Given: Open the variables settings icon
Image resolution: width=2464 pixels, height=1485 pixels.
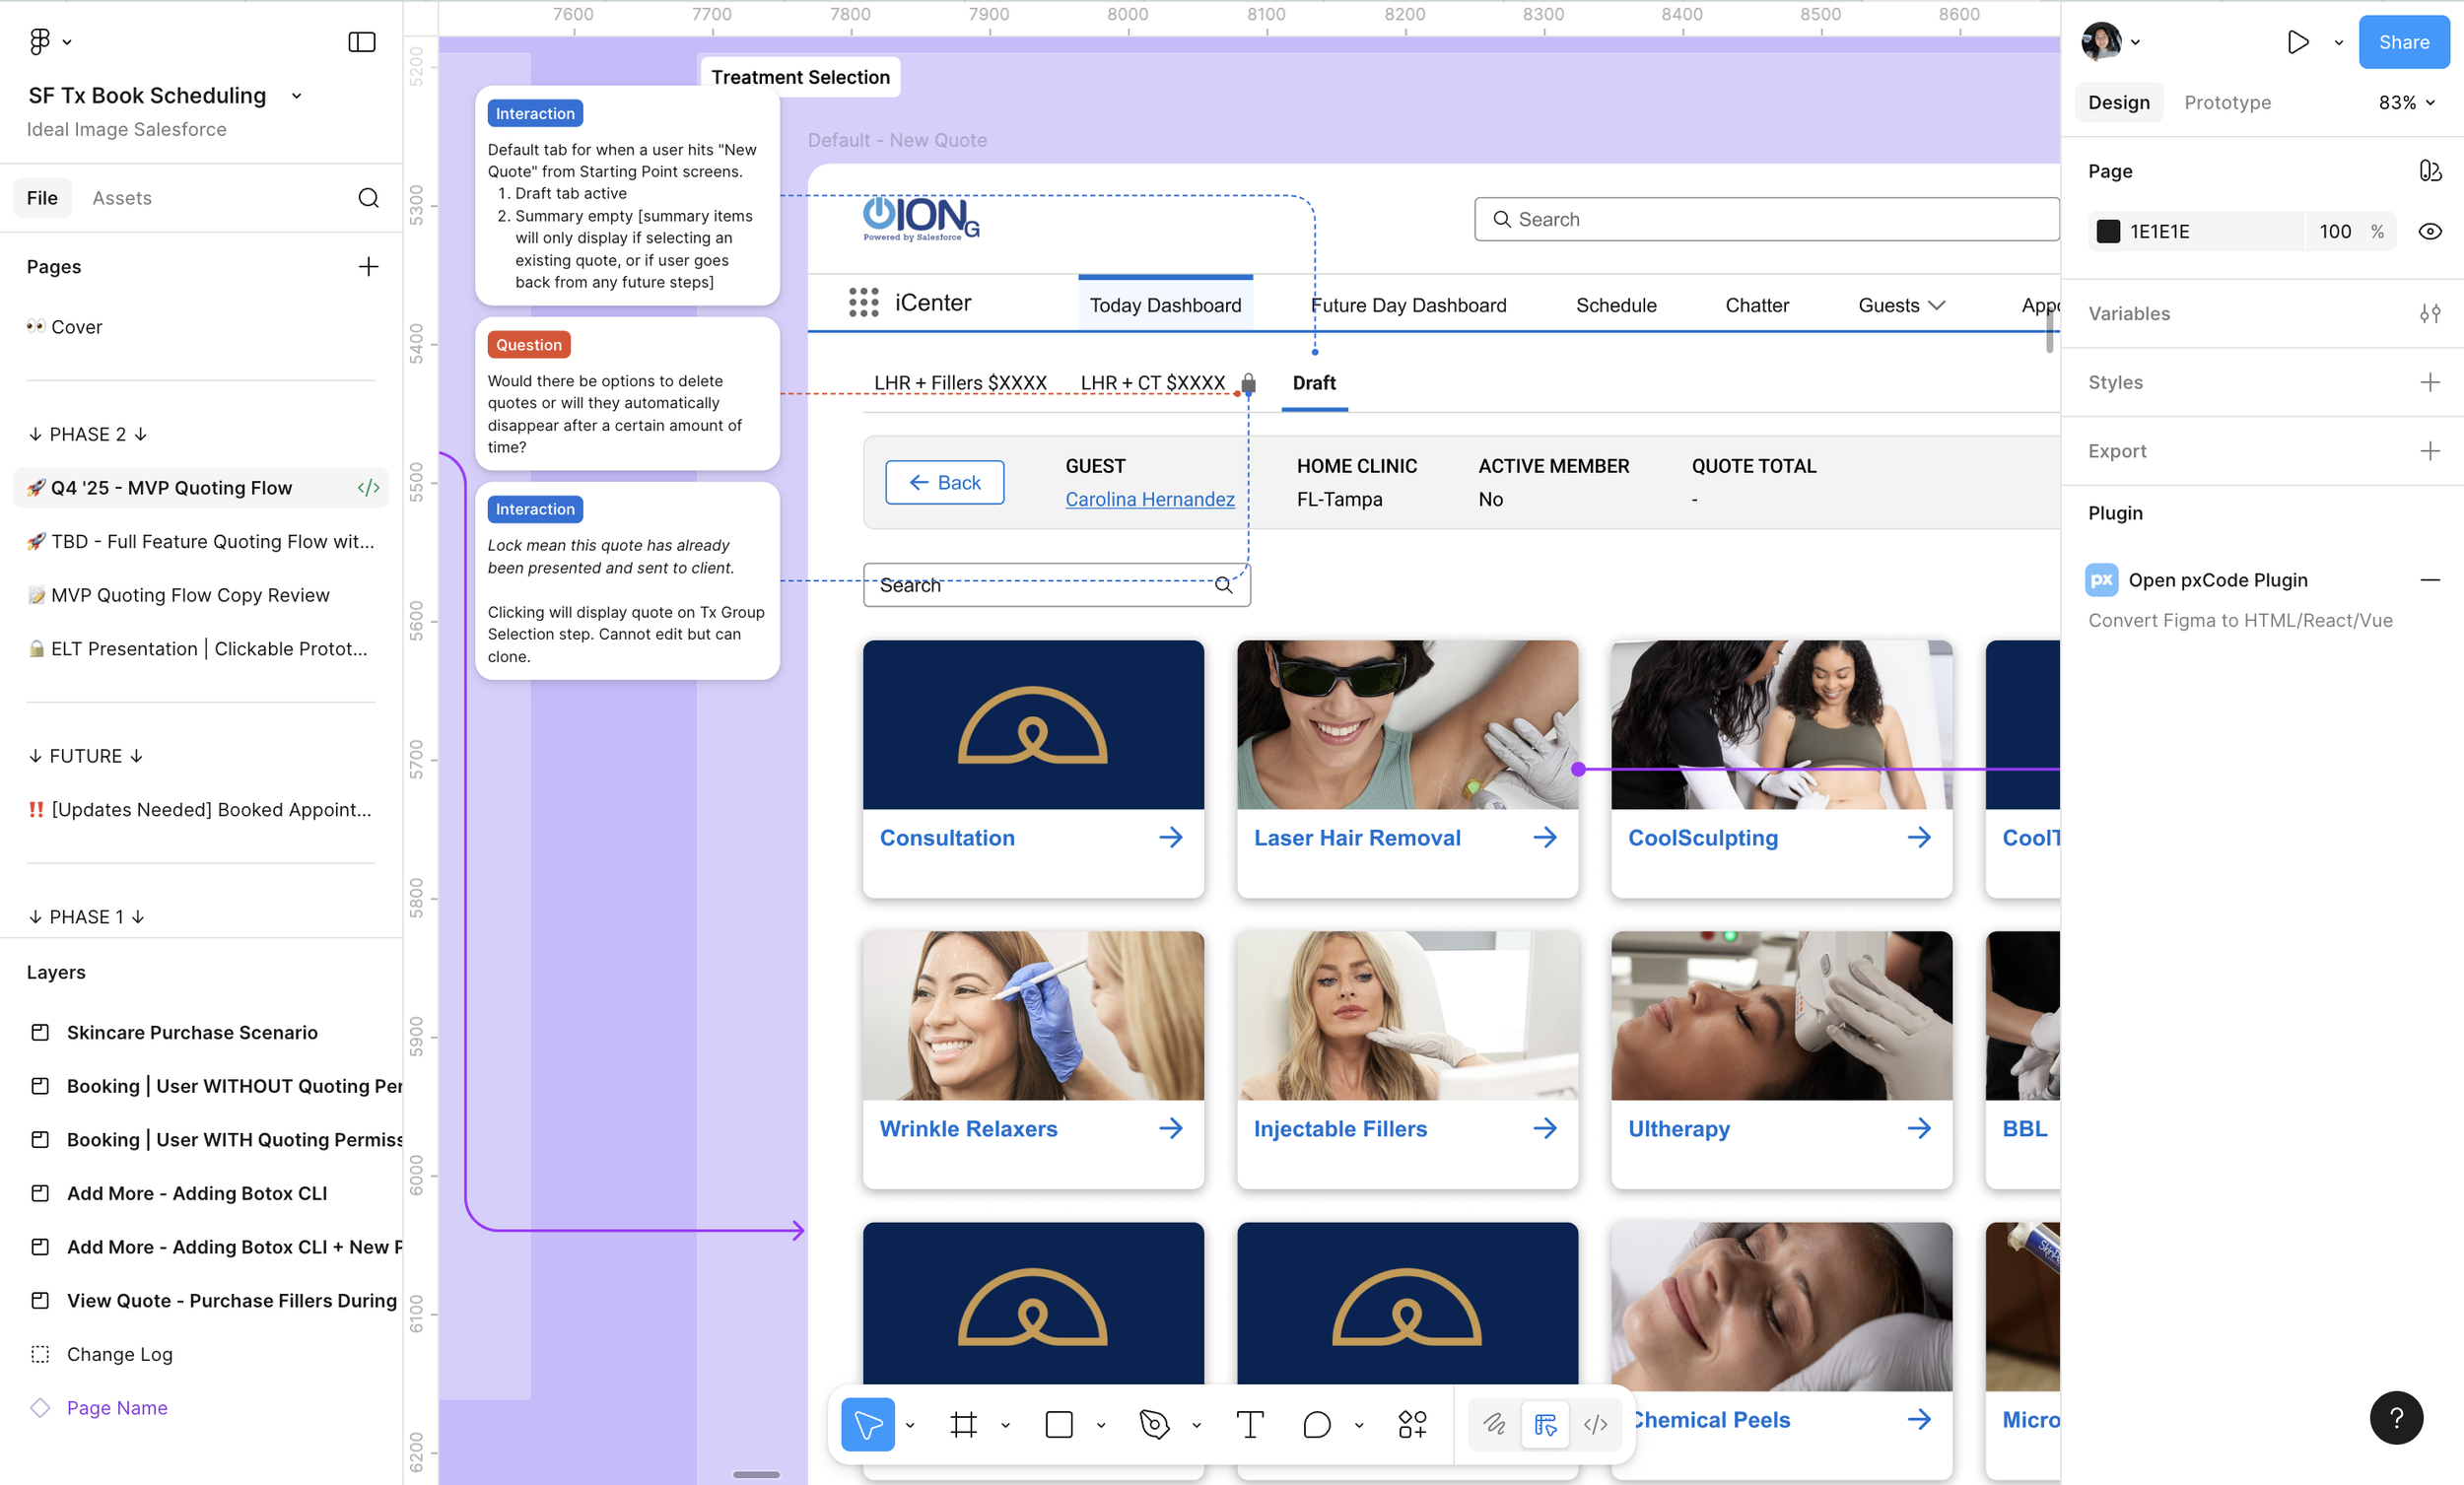Looking at the screenshot, I should (2429, 314).
